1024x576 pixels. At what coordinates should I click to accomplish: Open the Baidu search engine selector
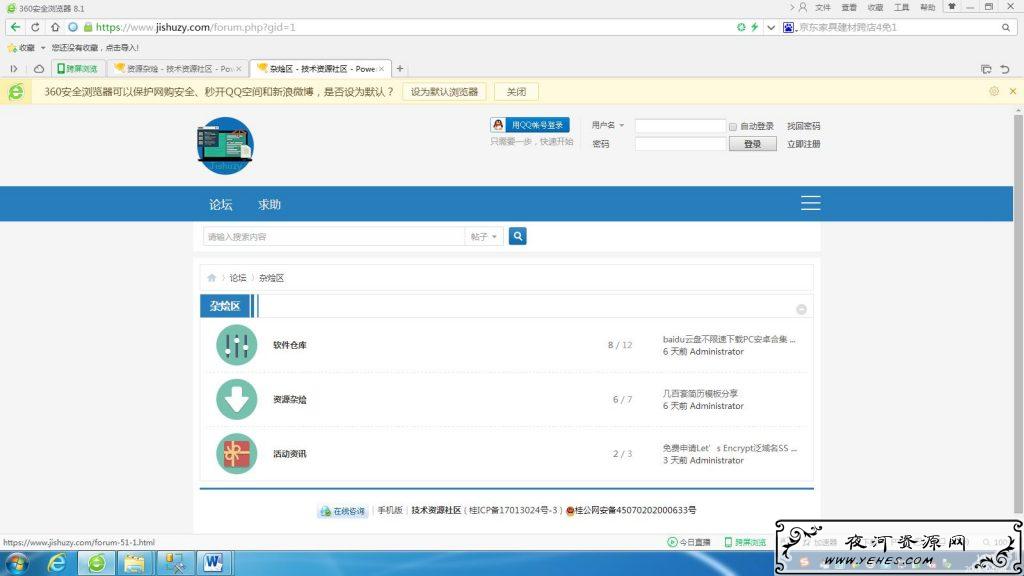[788, 27]
